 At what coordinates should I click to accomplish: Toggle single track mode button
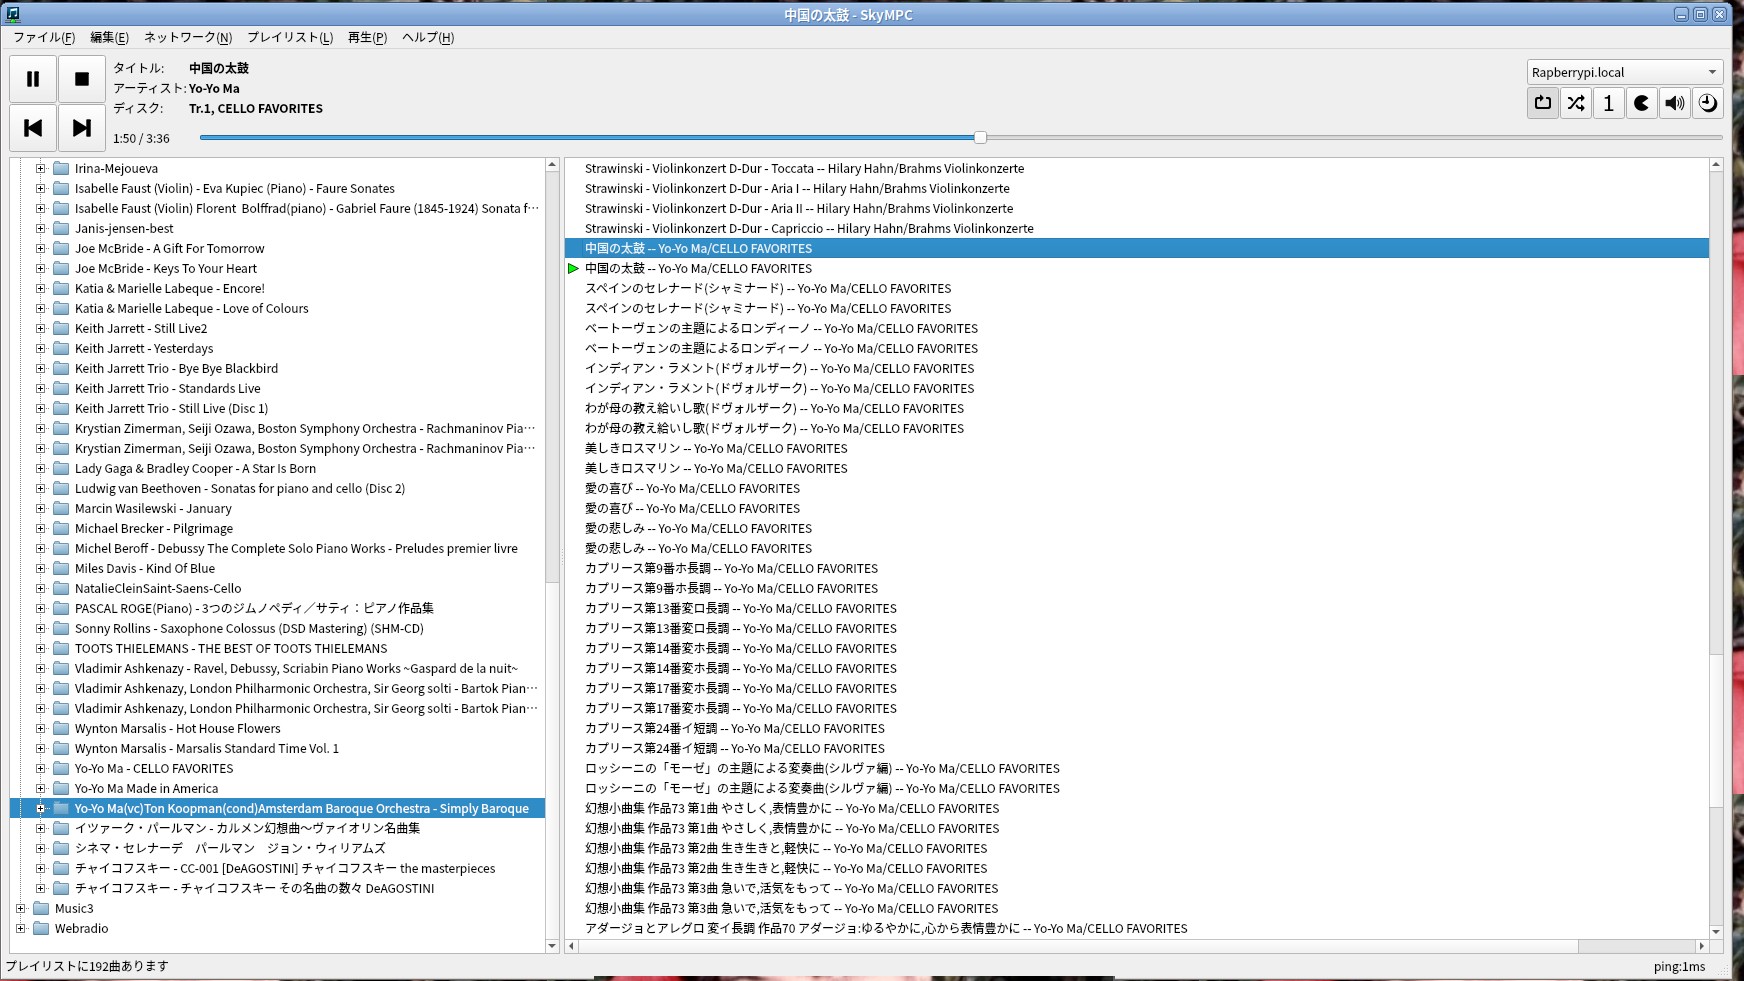click(x=1608, y=103)
